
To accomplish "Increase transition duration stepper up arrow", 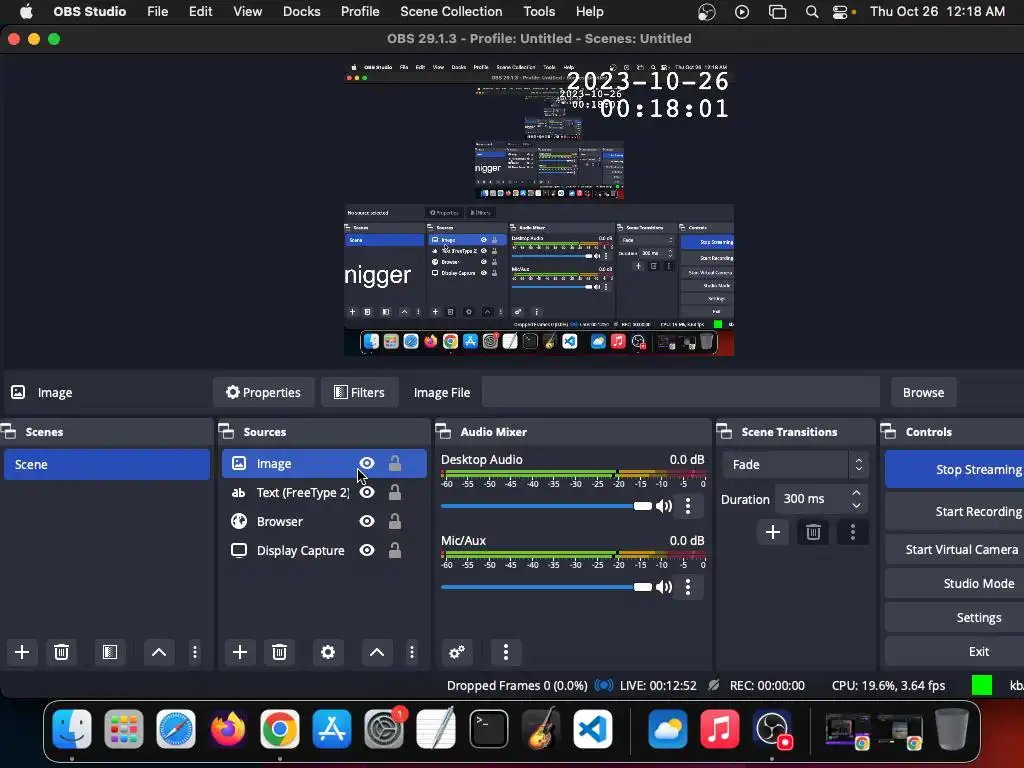I will point(856,492).
